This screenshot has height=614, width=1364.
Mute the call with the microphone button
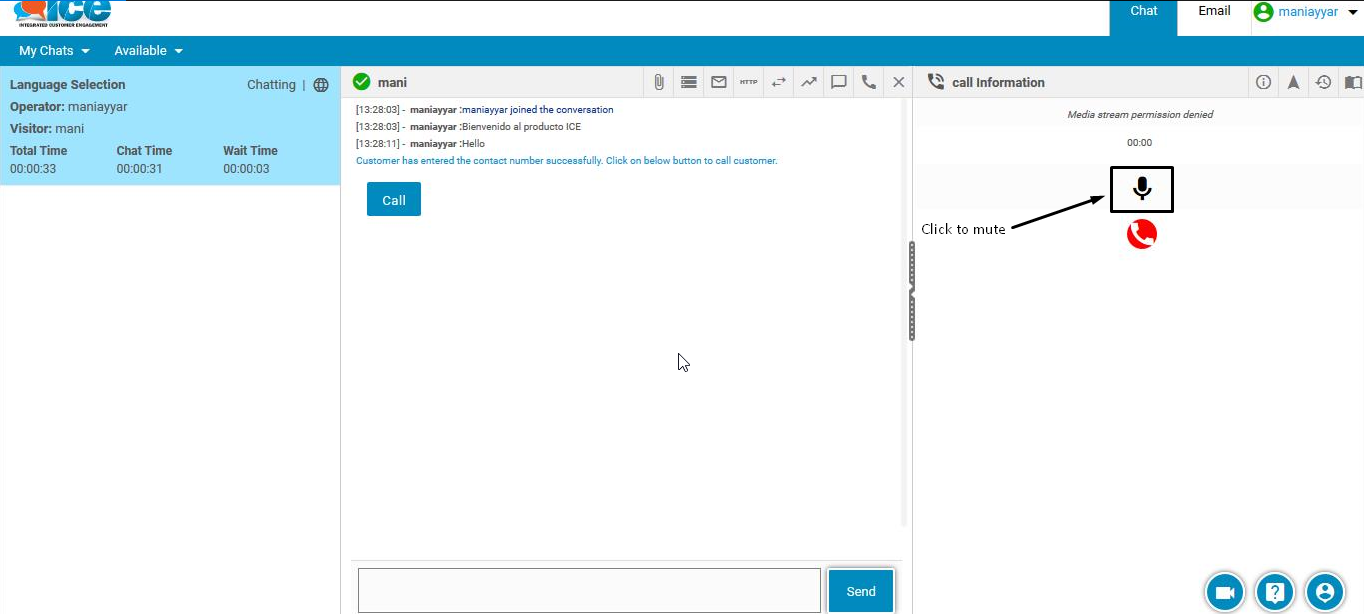(1141, 189)
